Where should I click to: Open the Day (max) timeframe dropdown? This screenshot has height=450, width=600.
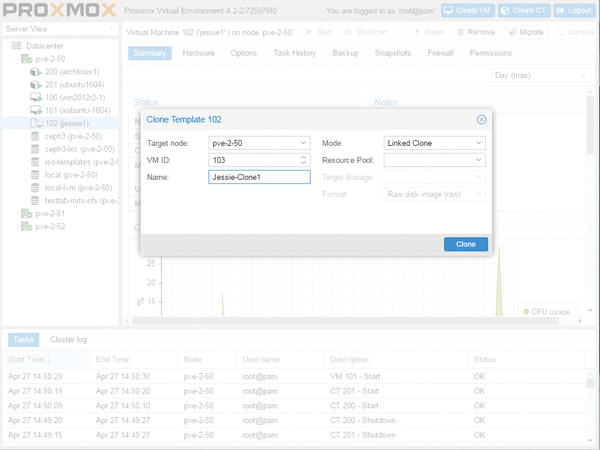pyautogui.click(x=540, y=75)
